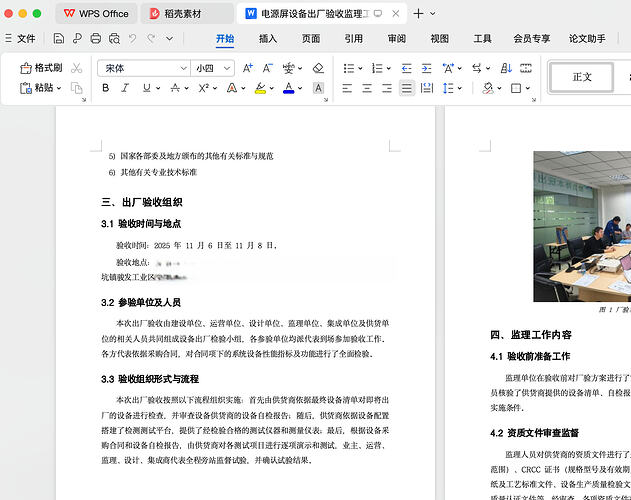Click the Copy icon beside Paste
This screenshot has width=631, height=500.
coord(76,88)
